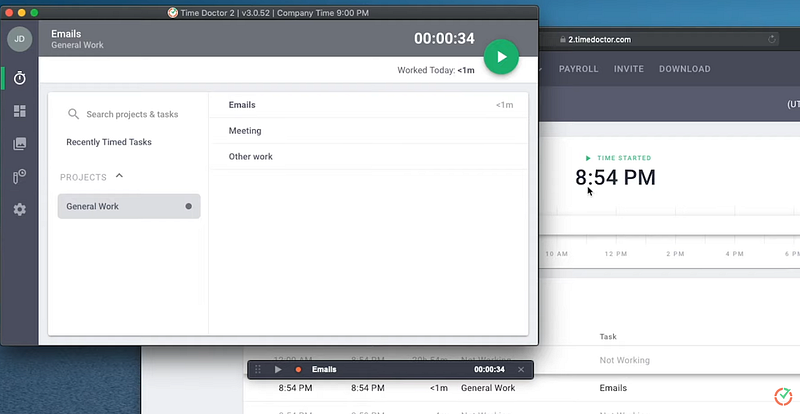Click the search magnifier icon
Image resolution: width=800 pixels, height=414 pixels.
point(73,114)
